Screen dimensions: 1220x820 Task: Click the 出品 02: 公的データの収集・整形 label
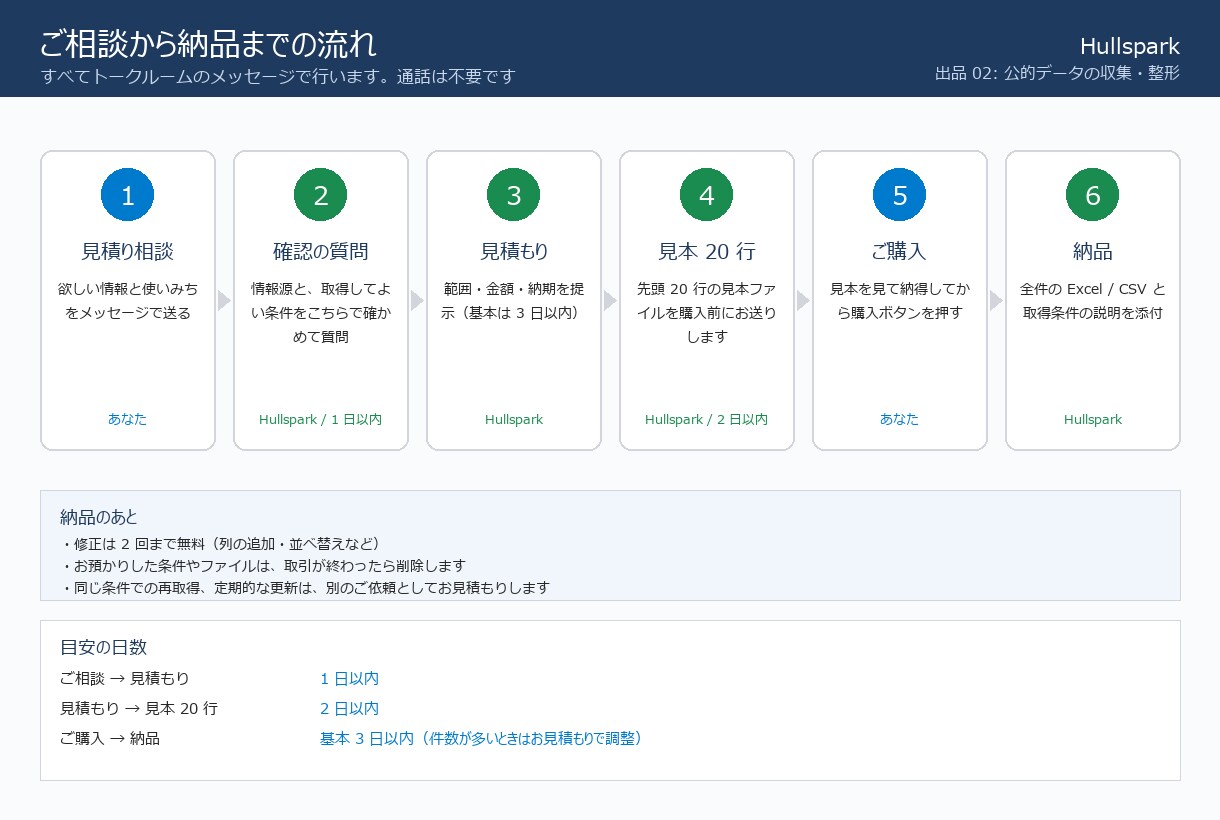point(1058,73)
